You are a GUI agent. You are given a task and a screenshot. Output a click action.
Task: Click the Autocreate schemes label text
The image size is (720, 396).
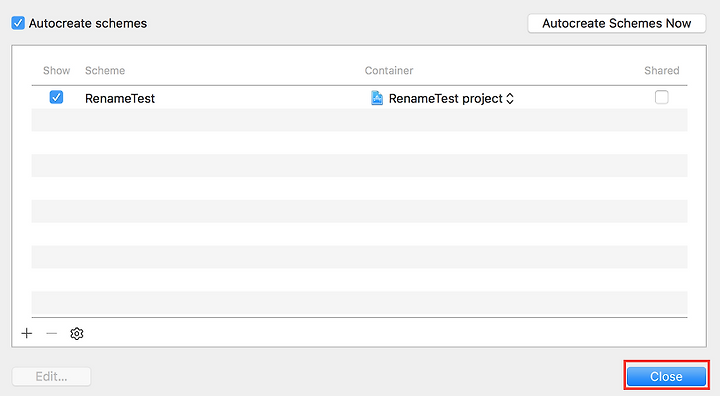pos(88,23)
